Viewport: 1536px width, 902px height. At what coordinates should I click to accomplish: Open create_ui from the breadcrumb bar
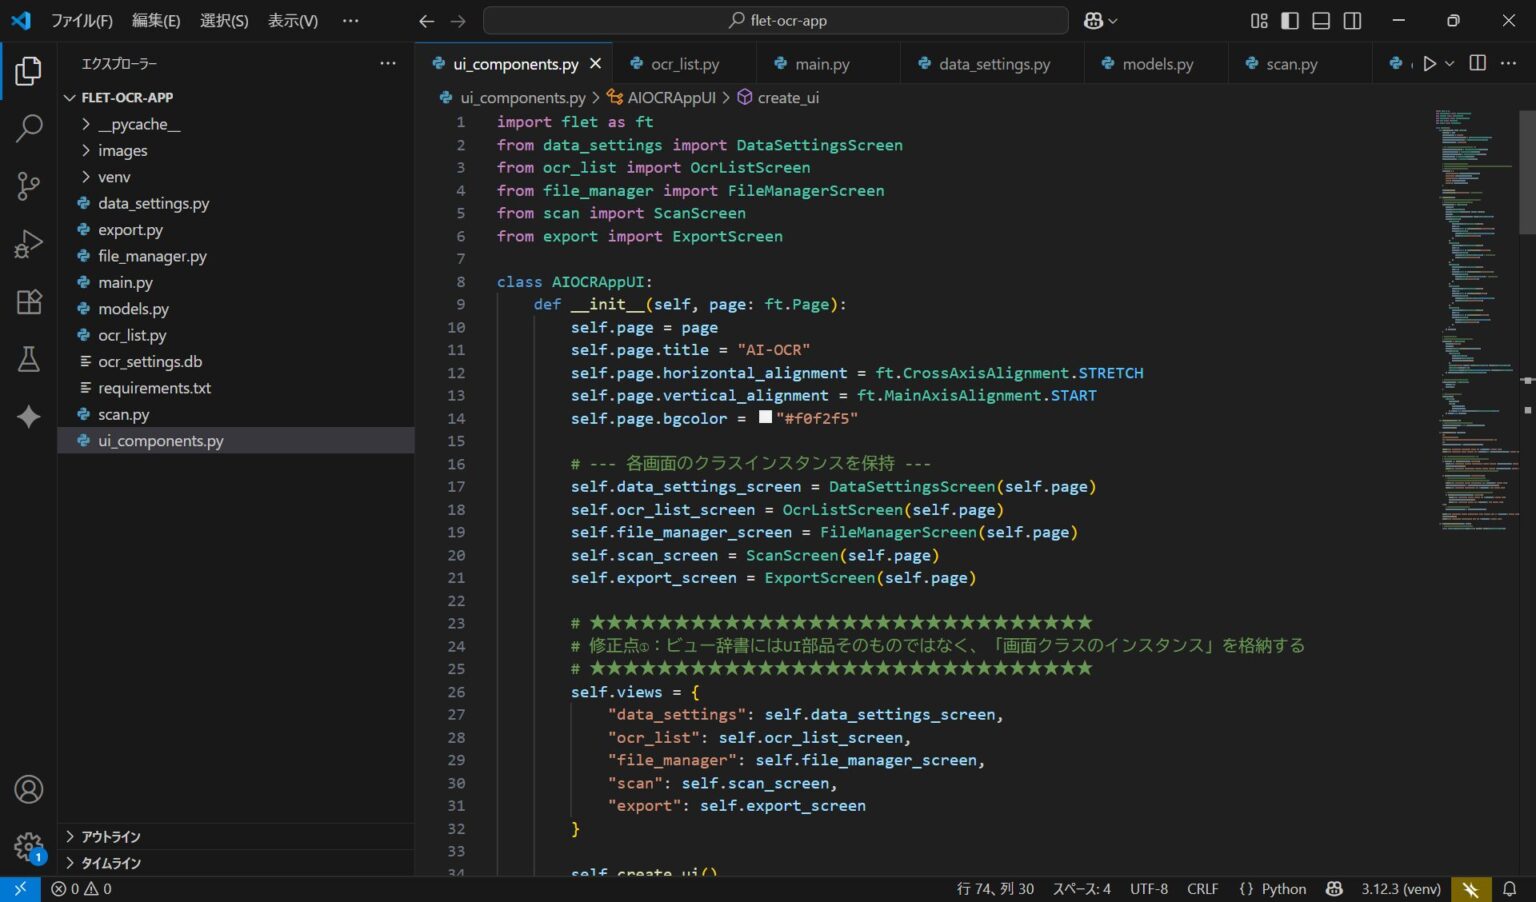[788, 97]
